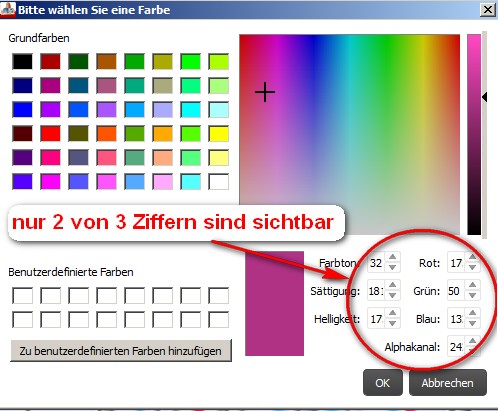The width and height of the screenshot is (498, 411).
Task: Click into the Alphakanal field
Action: pos(456,347)
